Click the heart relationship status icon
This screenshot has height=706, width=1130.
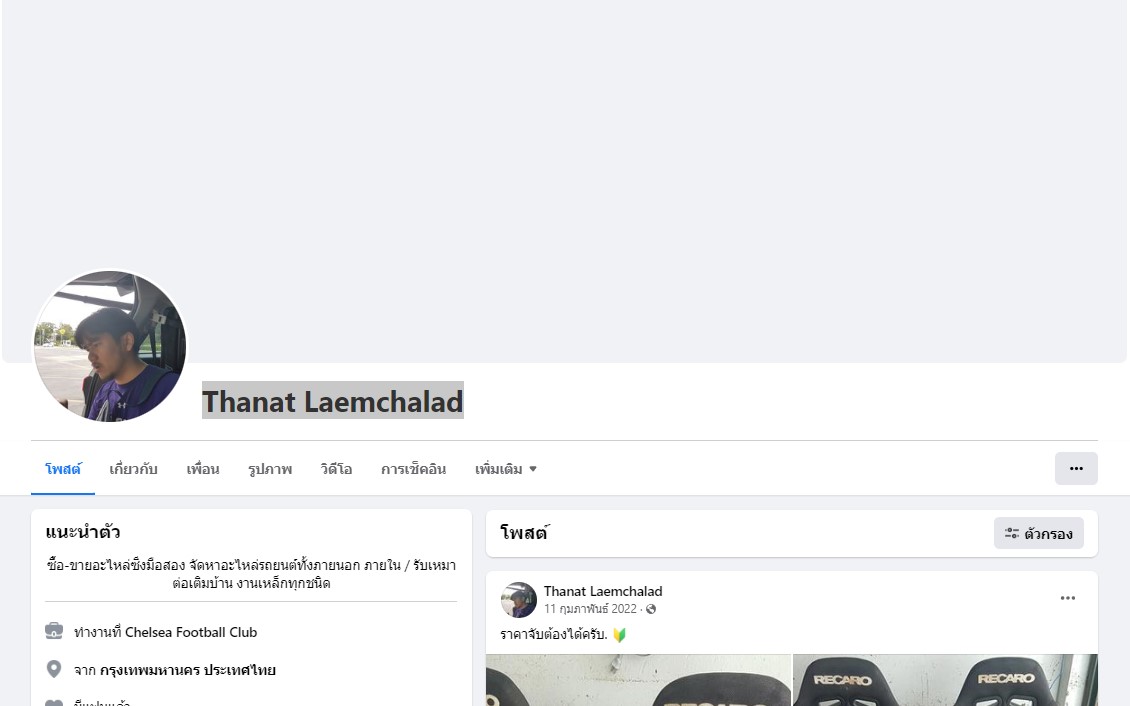54,703
